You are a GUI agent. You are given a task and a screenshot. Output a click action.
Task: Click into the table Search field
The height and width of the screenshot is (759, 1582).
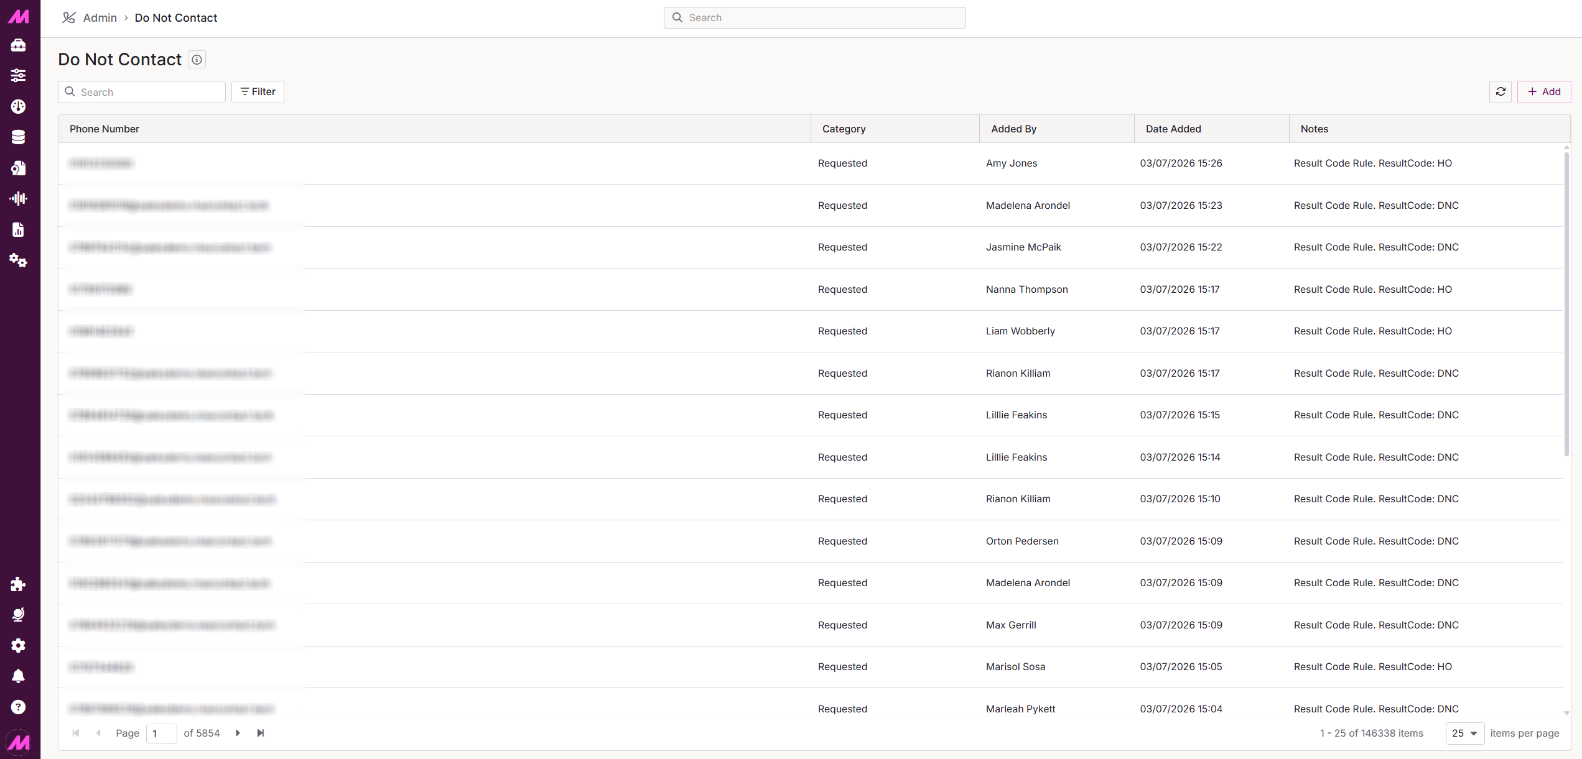[x=142, y=92]
